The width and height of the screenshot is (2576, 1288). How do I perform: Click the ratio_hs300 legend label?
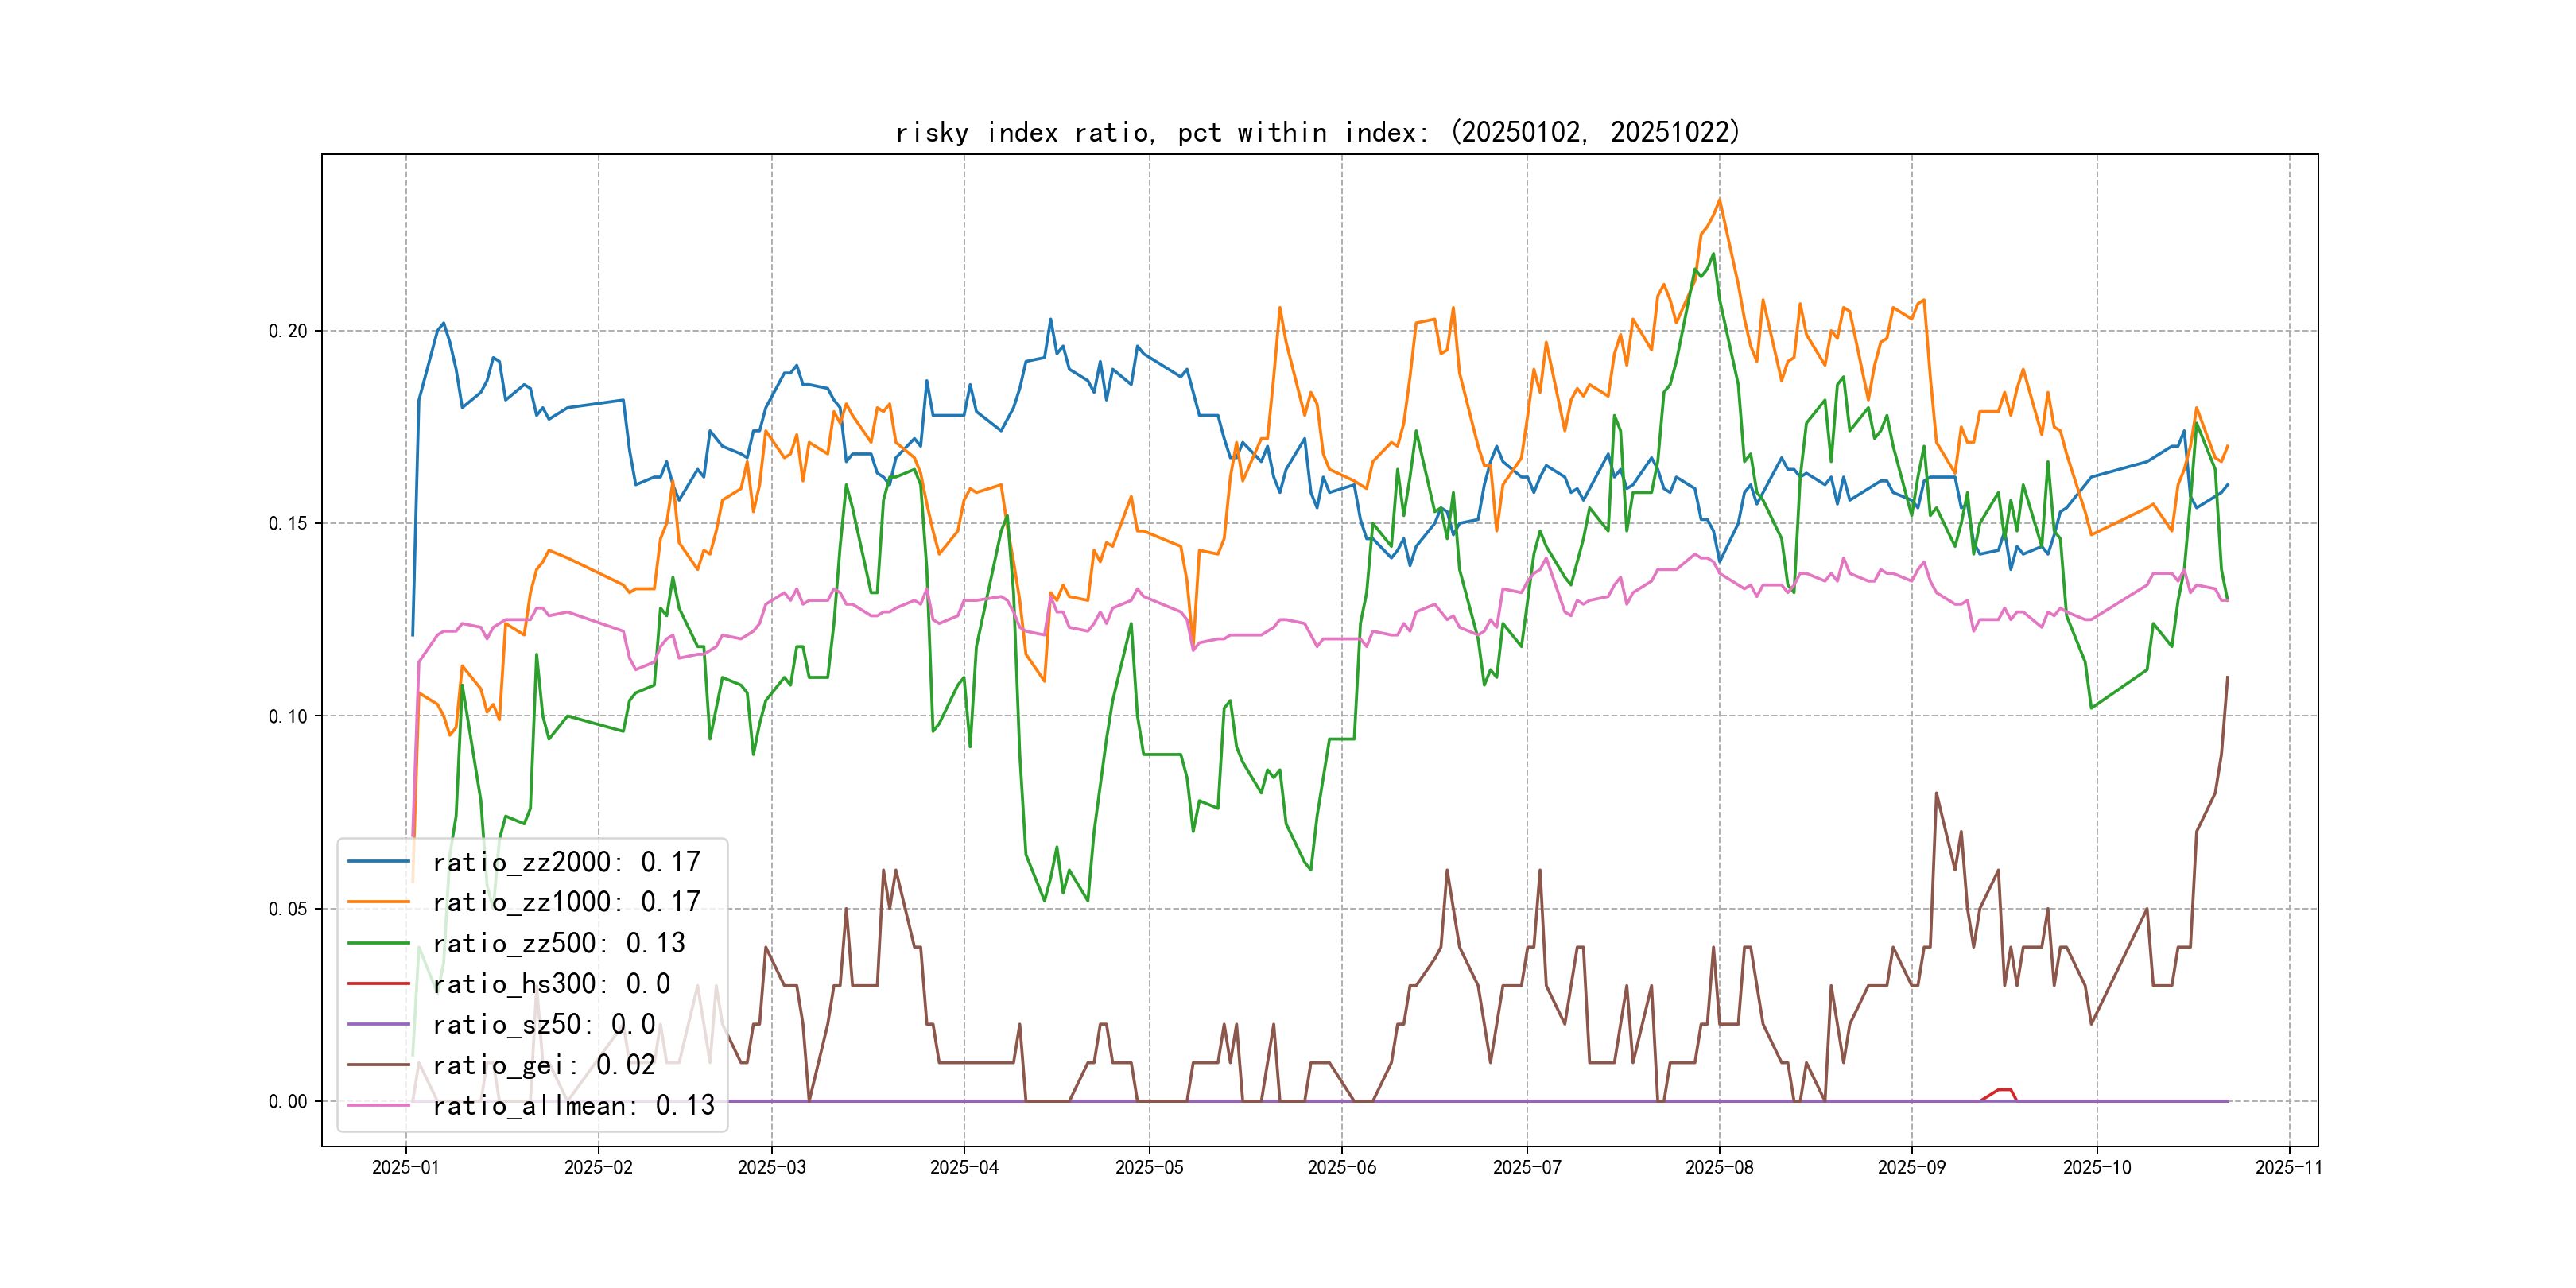tap(551, 984)
